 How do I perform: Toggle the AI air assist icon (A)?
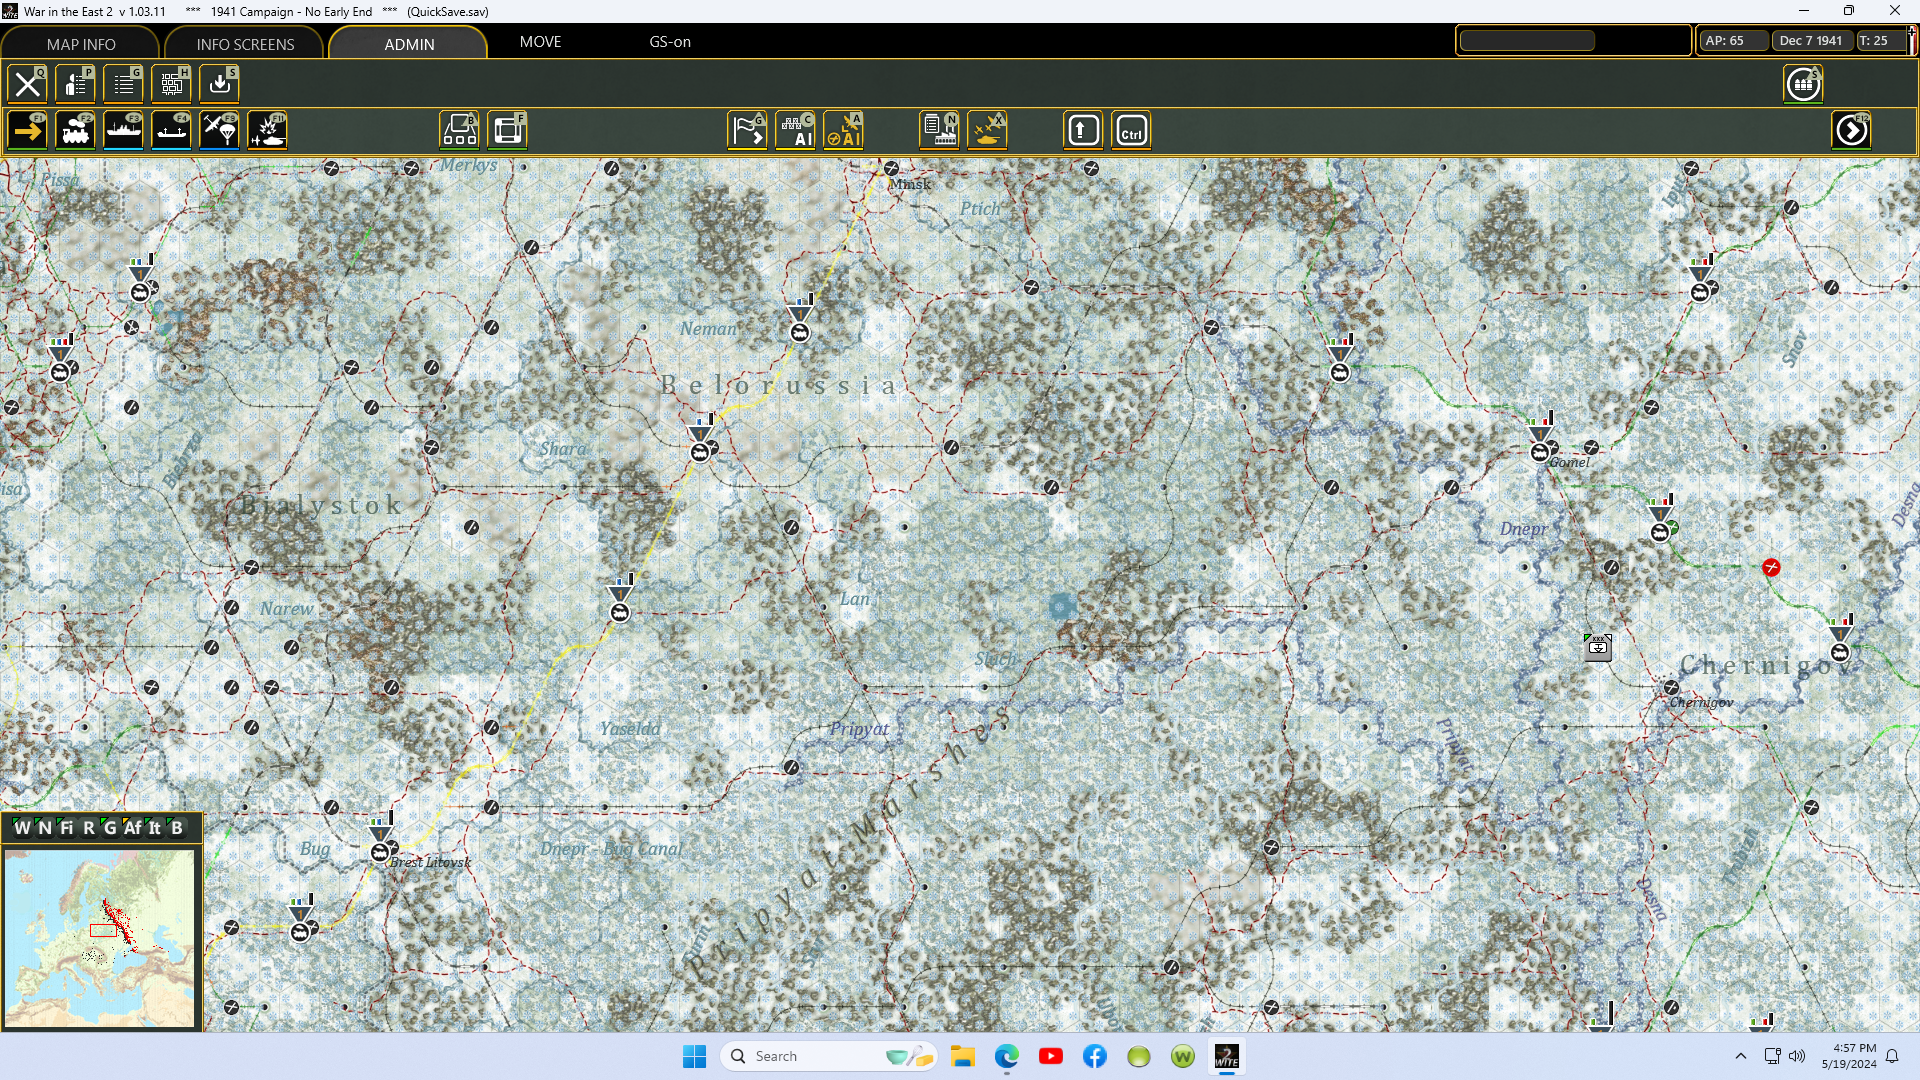click(x=844, y=131)
